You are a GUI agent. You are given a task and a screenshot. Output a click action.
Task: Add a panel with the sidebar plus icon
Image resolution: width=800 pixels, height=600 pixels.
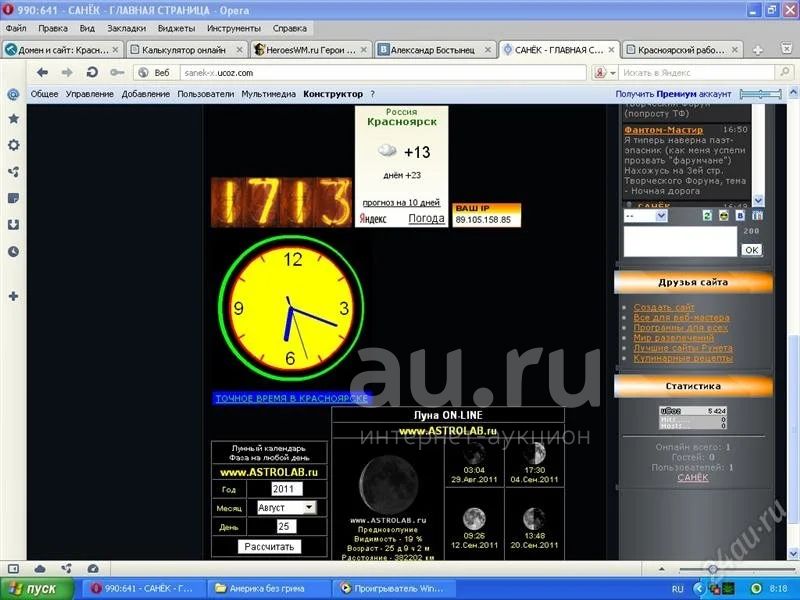[x=14, y=296]
